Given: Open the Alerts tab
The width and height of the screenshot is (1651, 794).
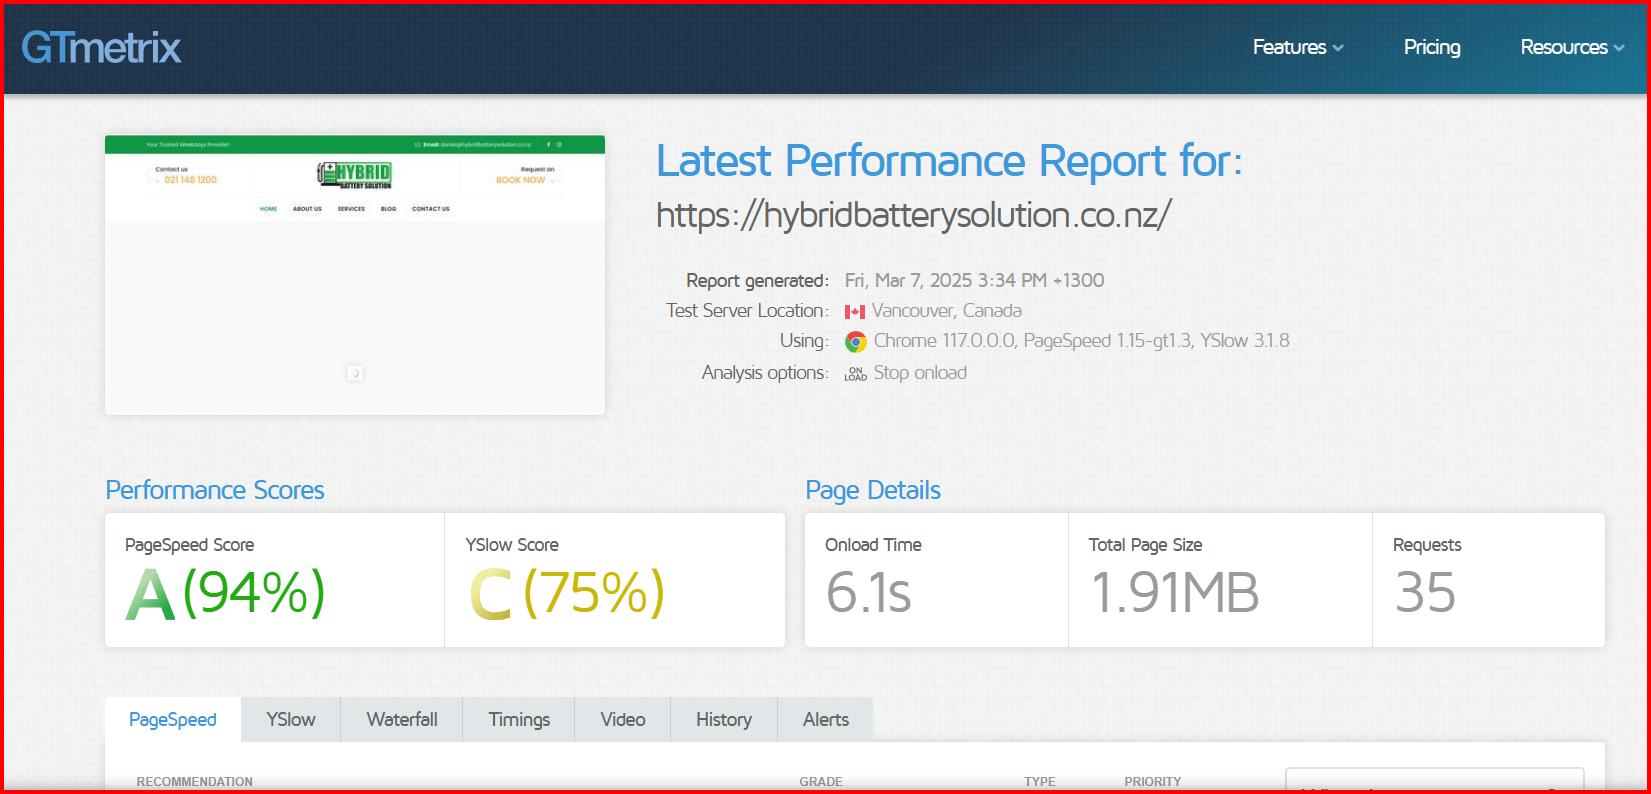Looking at the screenshot, I should click(x=826, y=719).
